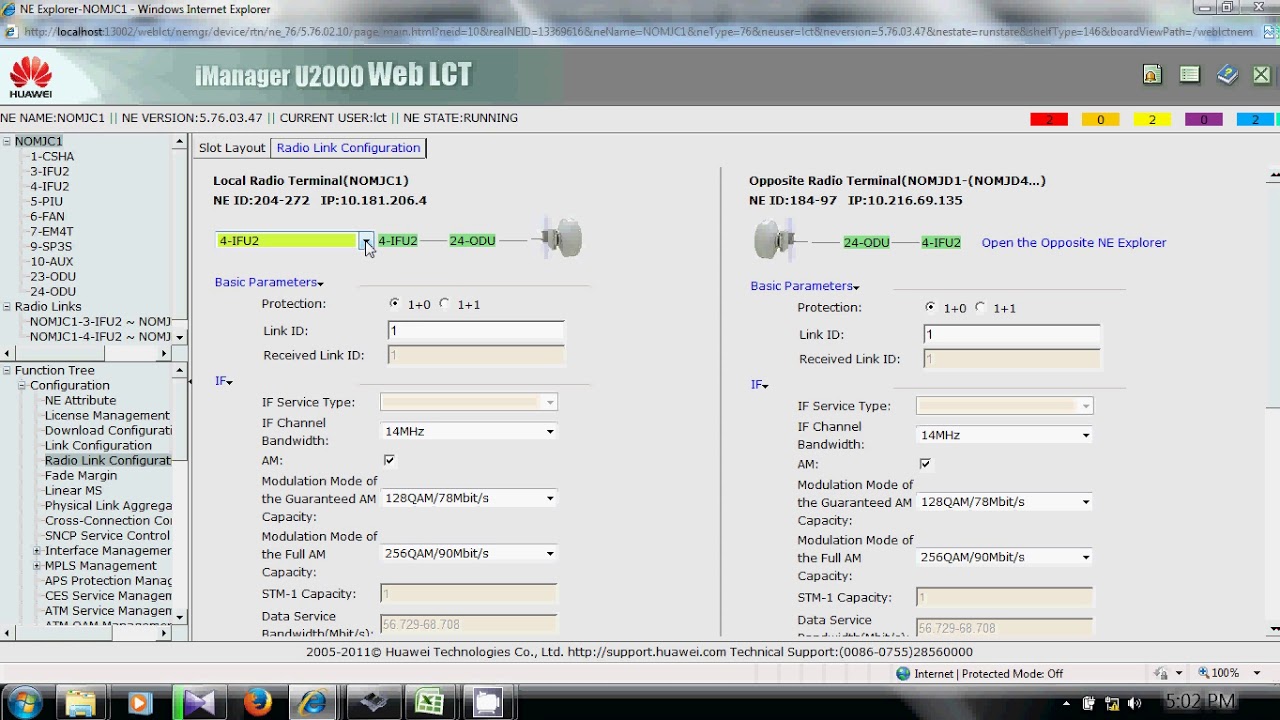Open the help book icon
This screenshot has height=720, width=1280.
[x=1227, y=75]
